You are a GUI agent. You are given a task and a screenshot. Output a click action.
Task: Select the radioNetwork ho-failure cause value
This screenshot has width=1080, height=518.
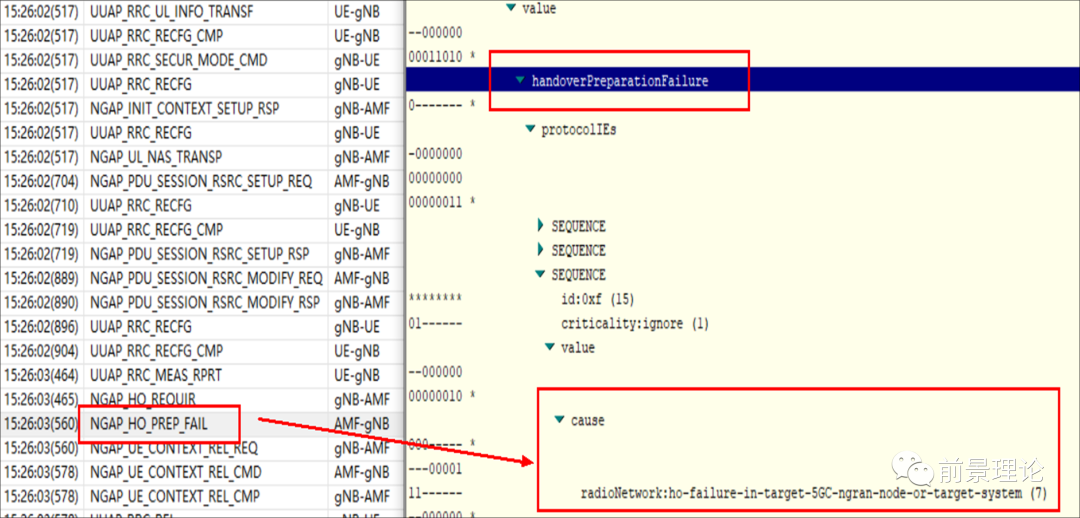click(x=812, y=493)
